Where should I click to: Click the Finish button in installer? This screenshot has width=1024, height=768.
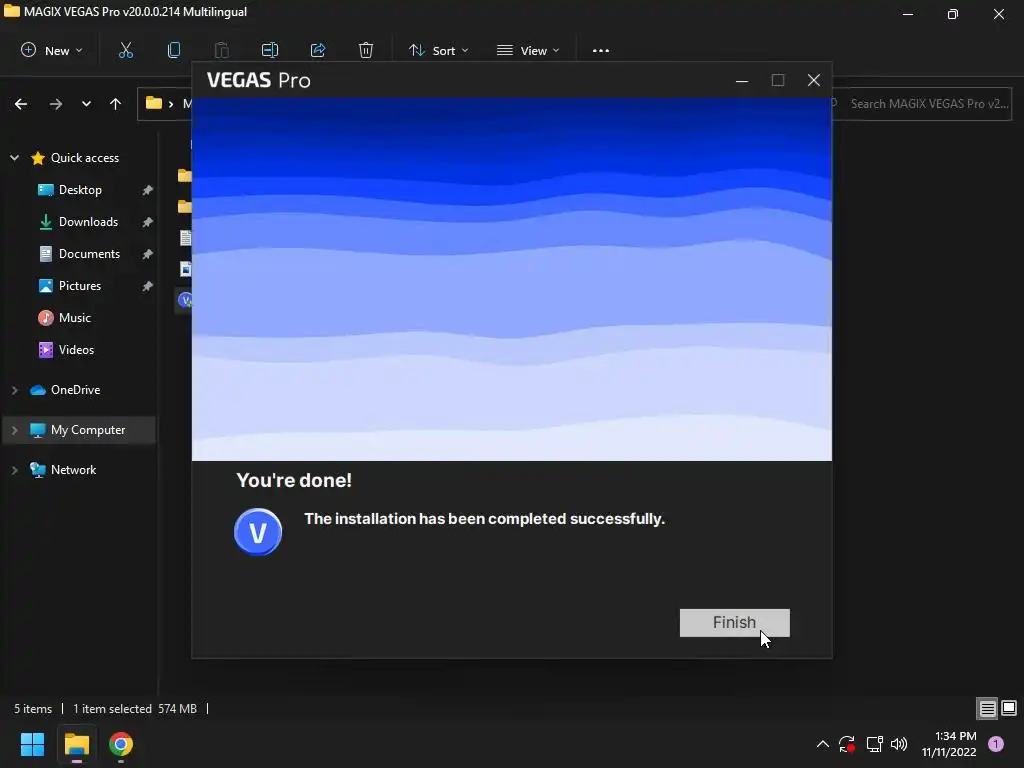734,622
